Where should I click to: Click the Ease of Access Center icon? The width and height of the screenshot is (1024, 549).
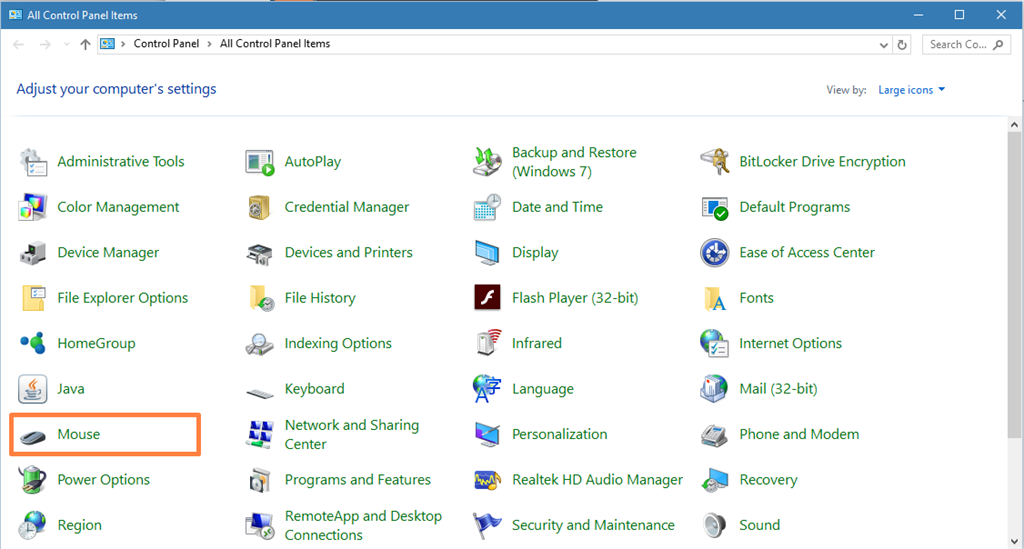(714, 253)
